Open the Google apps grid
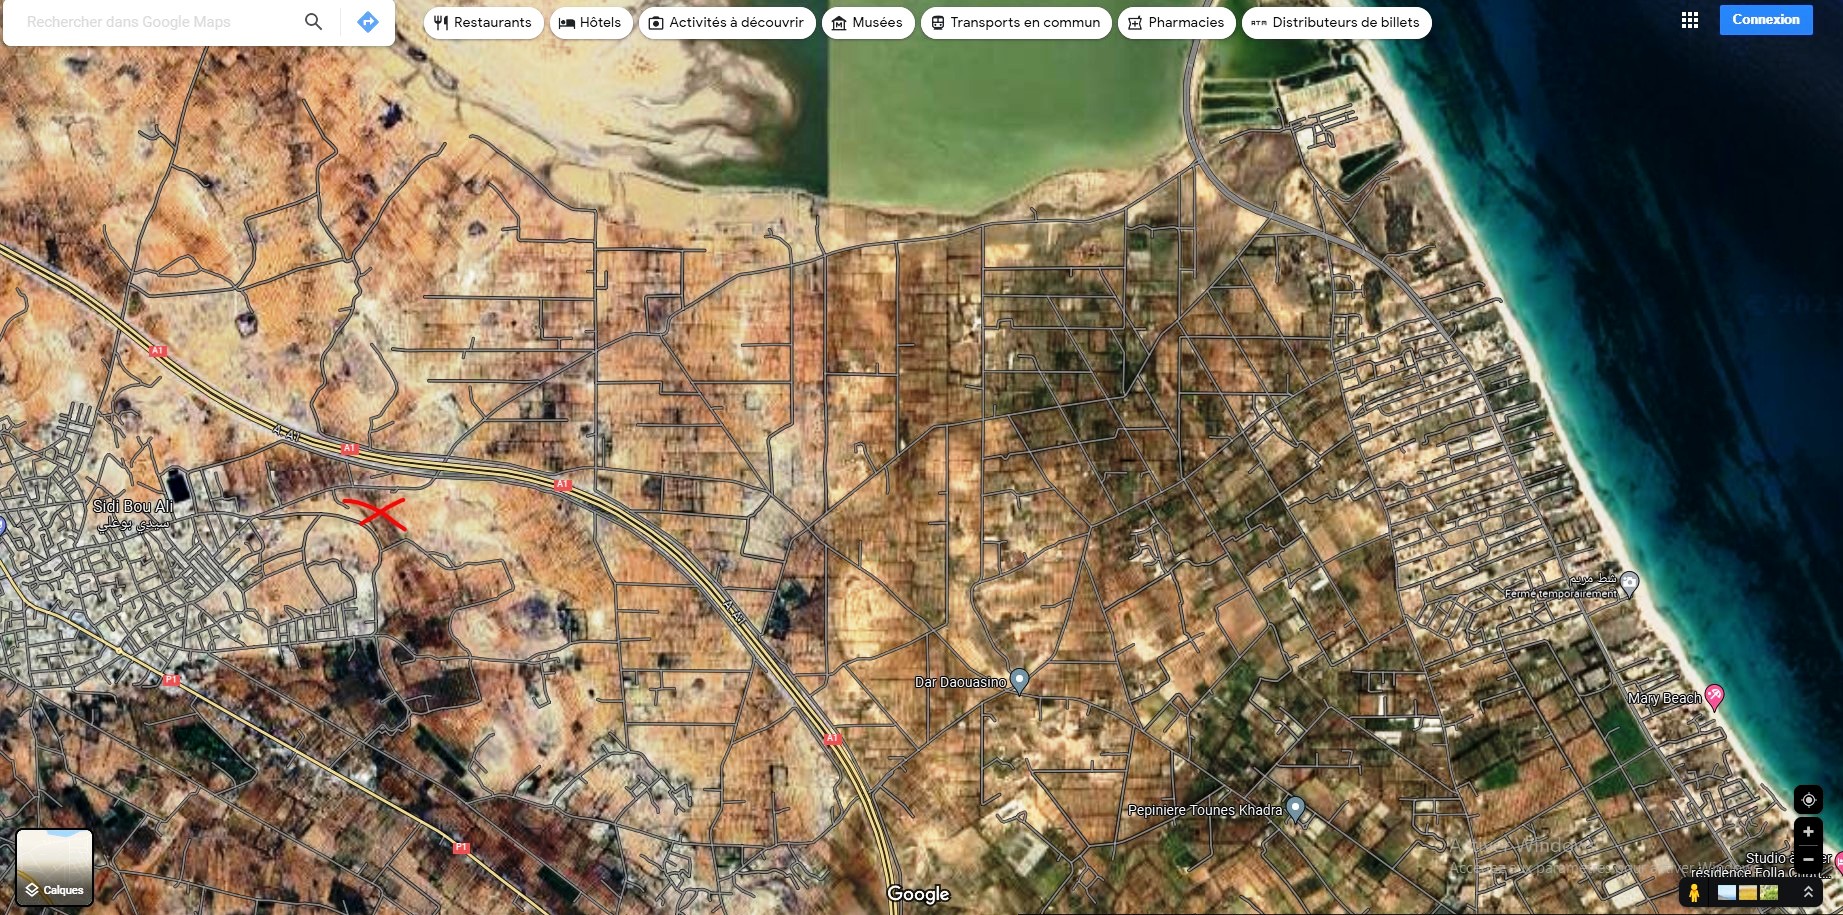1843x915 pixels. click(x=1689, y=20)
